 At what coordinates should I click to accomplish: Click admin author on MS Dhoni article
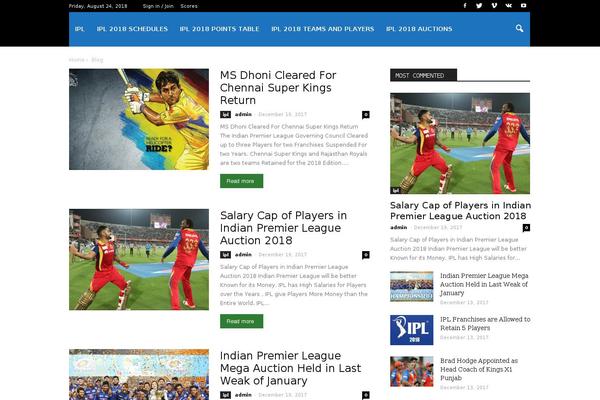pyautogui.click(x=243, y=114)
